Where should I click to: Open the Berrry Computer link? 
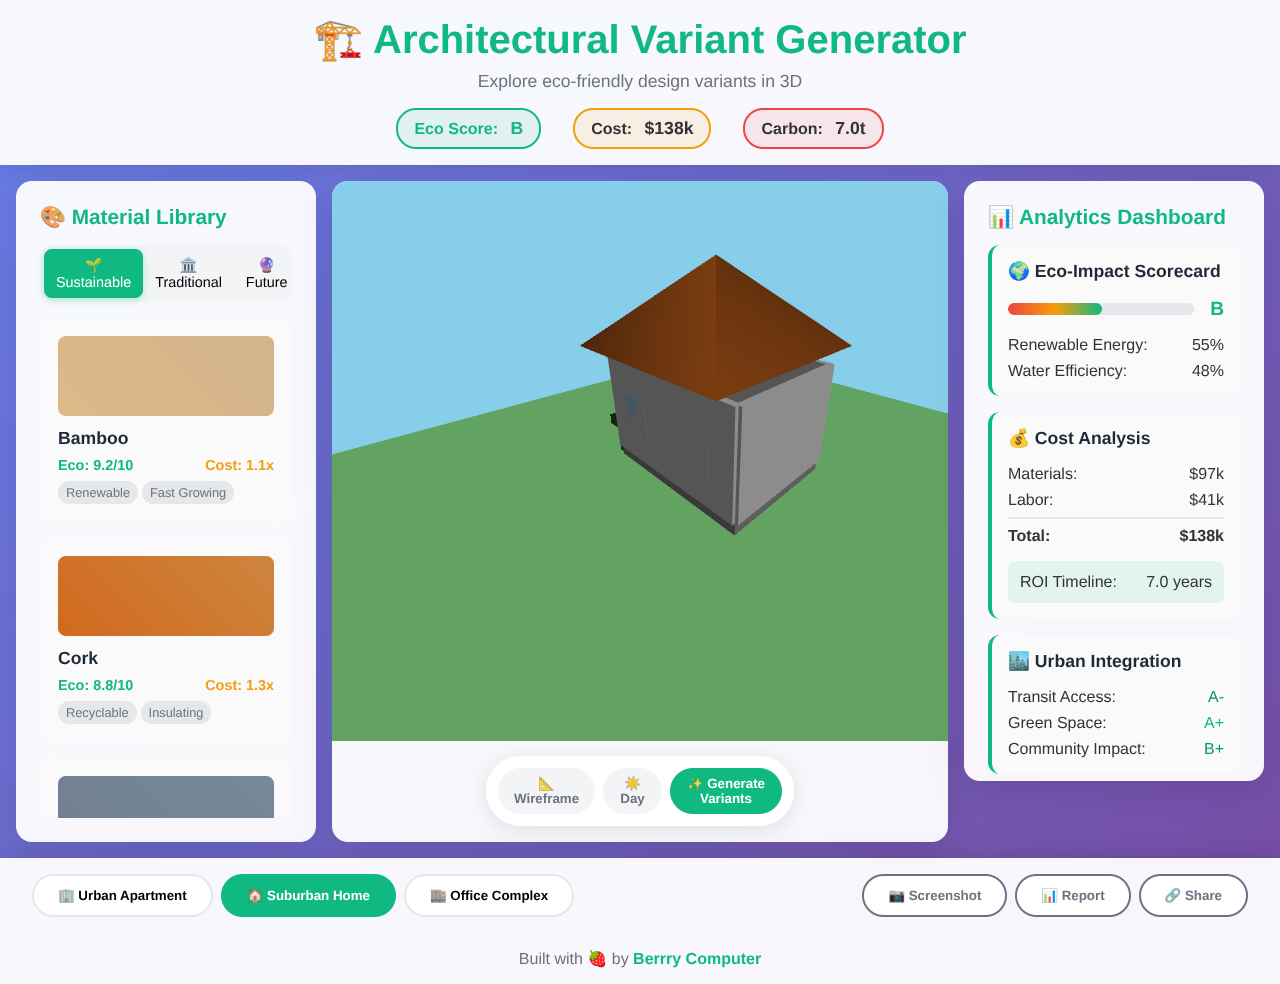(x=697, y=958)
